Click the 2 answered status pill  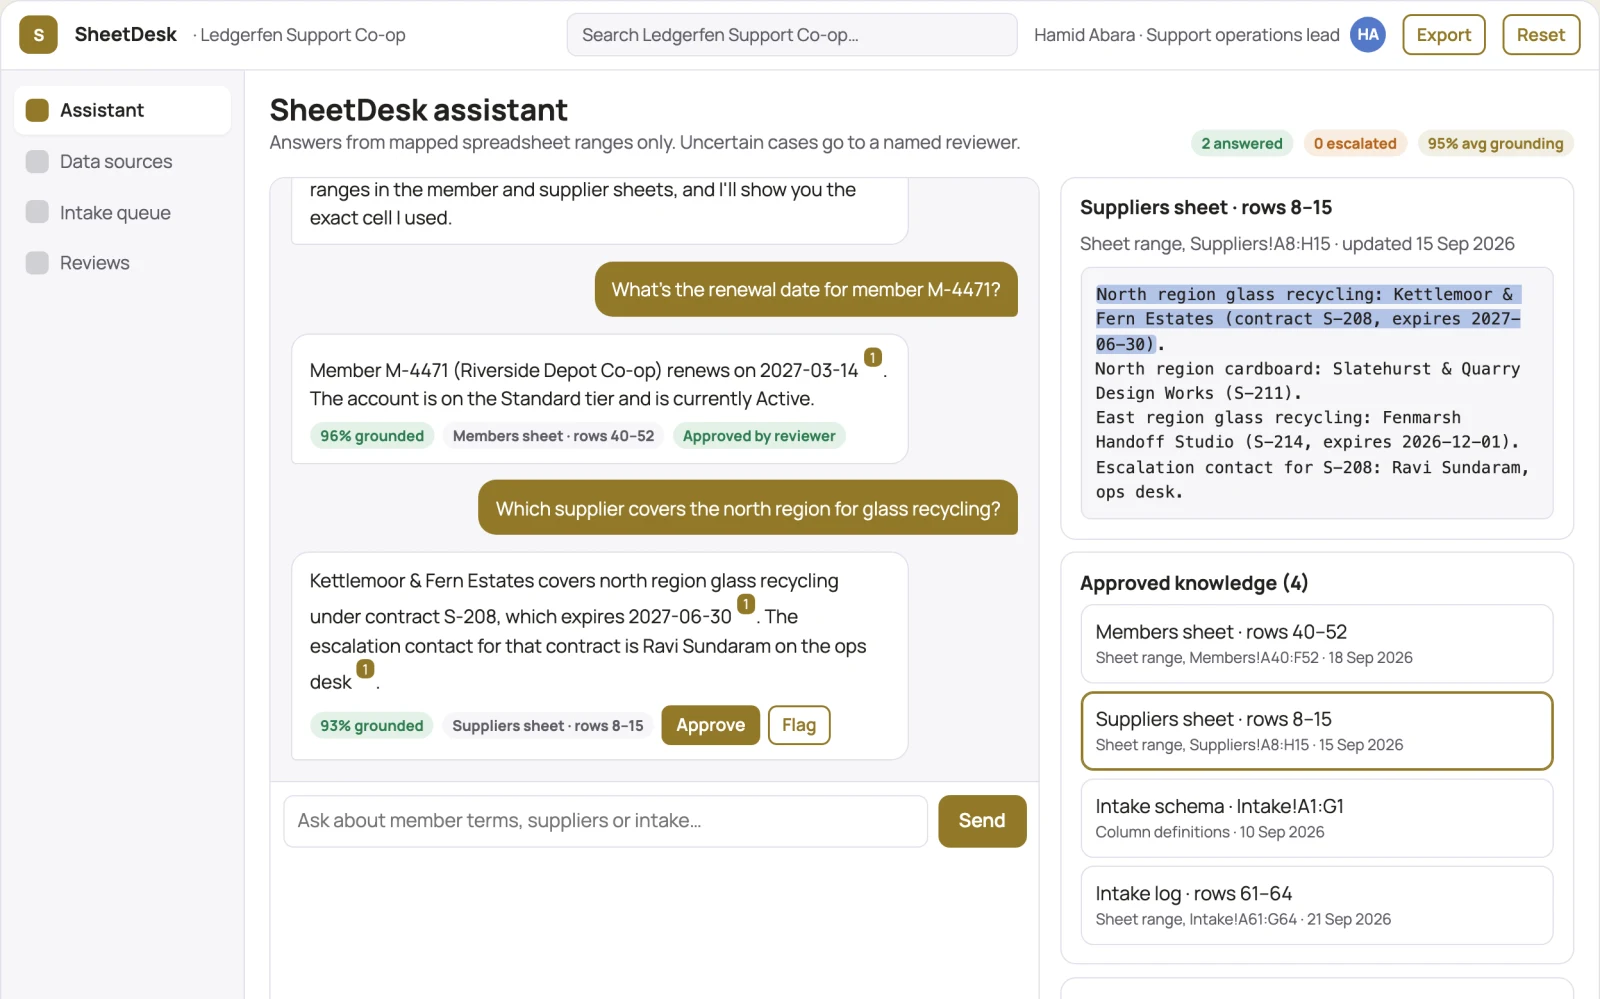pyautogui.click(x=1242, y=144)
